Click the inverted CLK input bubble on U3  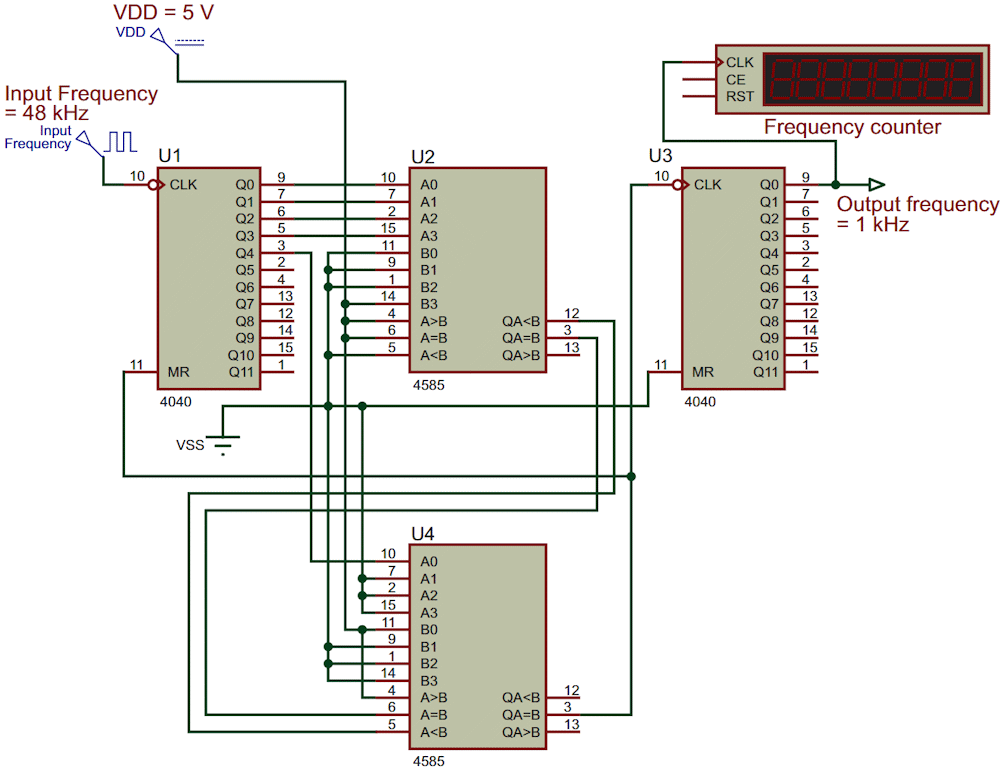tap(677, 185)
